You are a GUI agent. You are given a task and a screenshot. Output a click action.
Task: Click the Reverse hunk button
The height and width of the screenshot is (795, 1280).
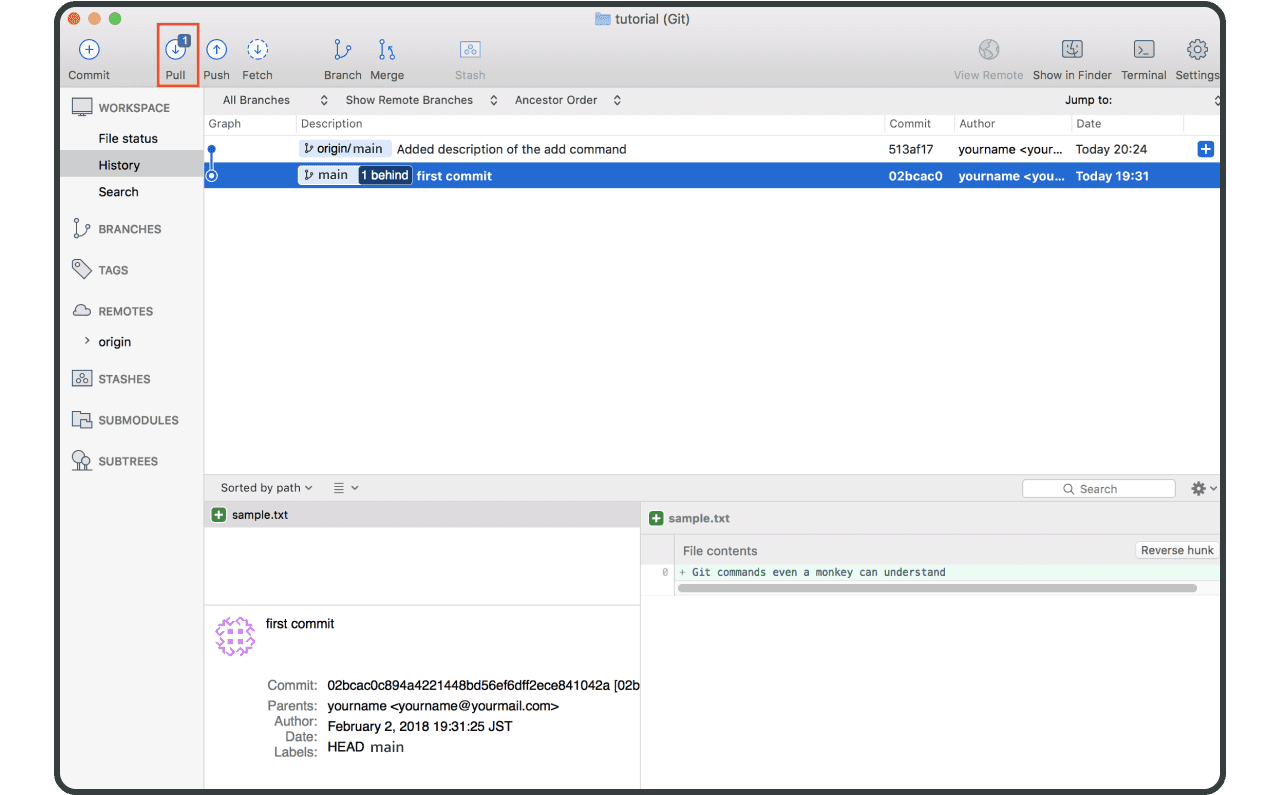click(x=1177, y=550)
